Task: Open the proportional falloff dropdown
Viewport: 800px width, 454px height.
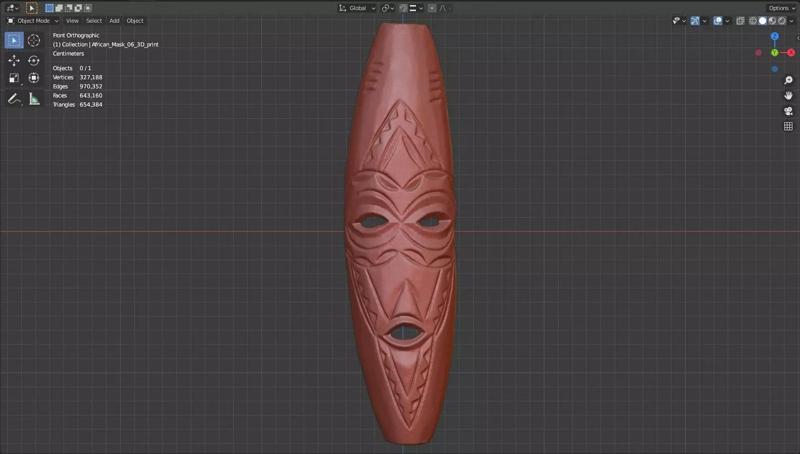Action: pos(443,8)
